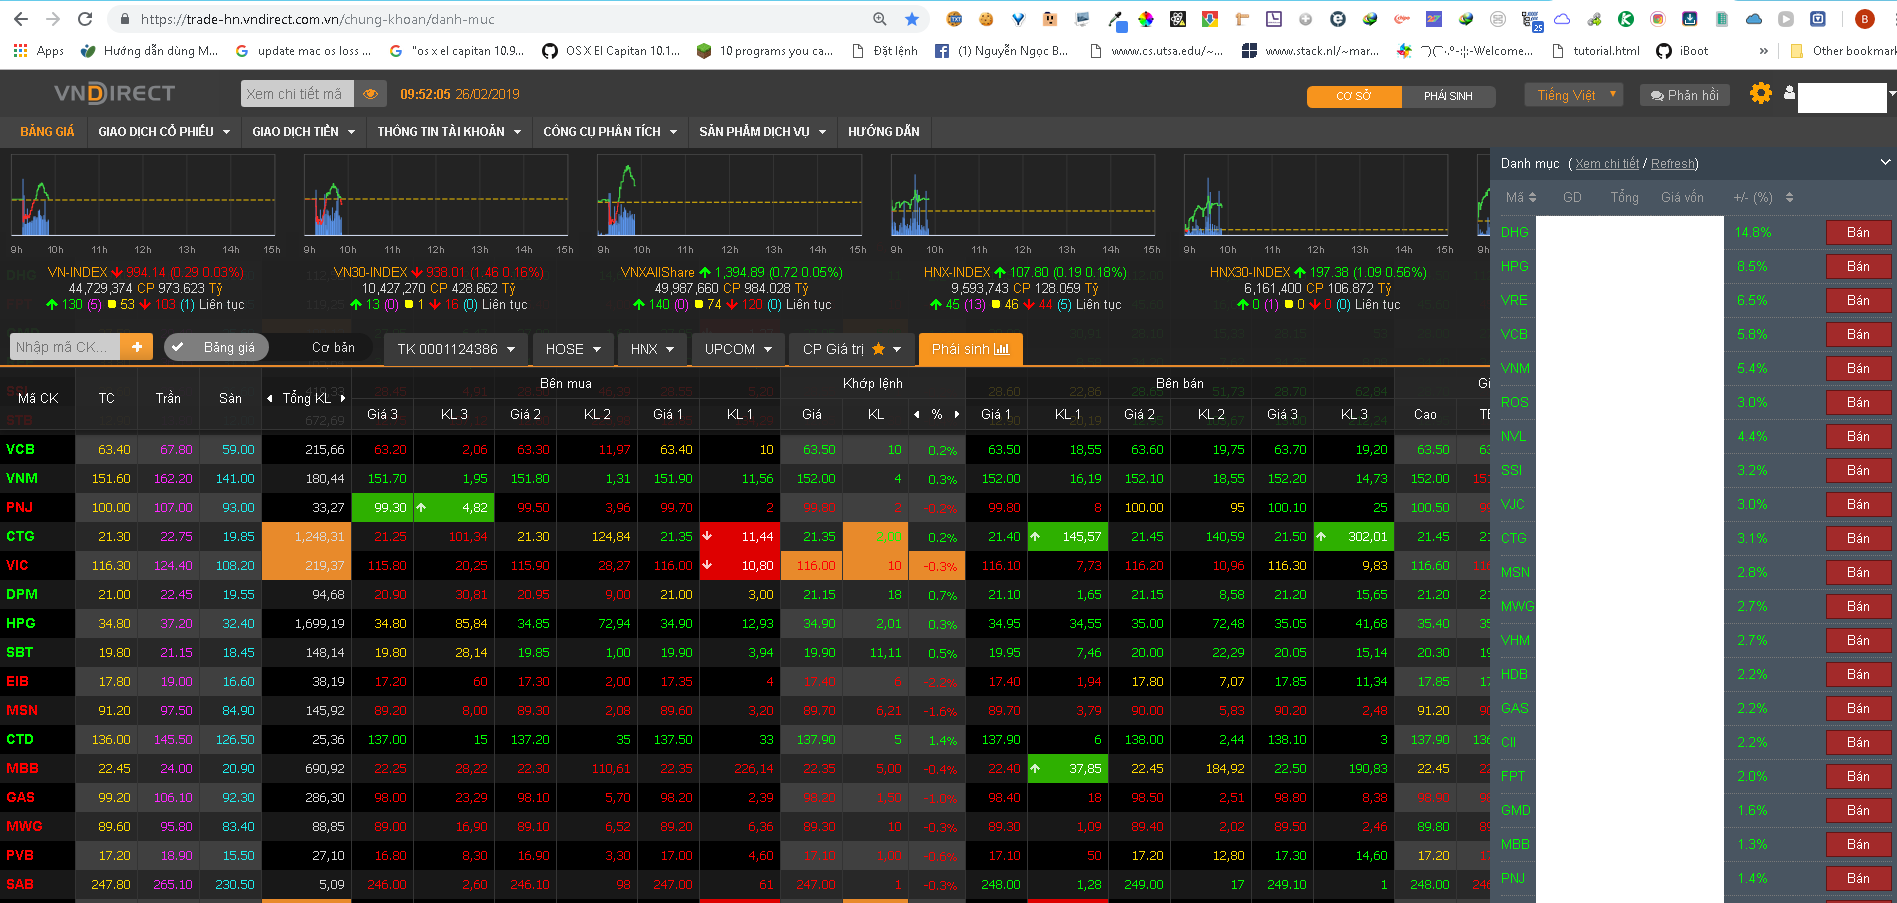The image size is (1897, 903).
Task: Click the VNDIRECT logo
Action: pos(114,93)
